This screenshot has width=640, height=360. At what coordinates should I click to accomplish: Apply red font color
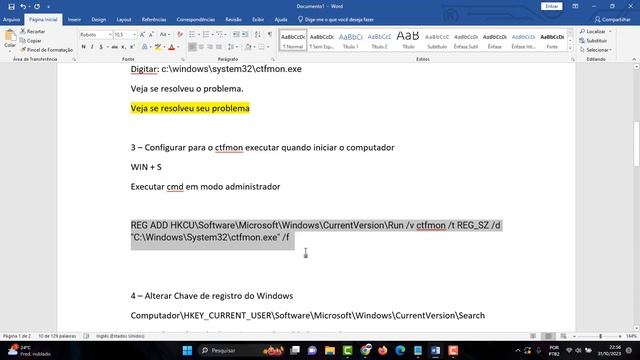point(172,47)
